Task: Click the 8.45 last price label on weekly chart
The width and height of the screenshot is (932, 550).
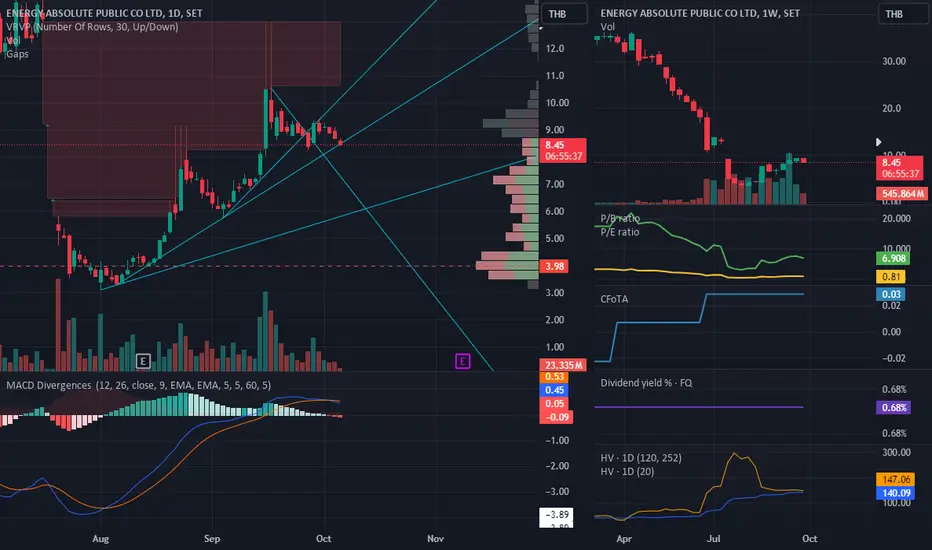Action: (x=899, y=168)
